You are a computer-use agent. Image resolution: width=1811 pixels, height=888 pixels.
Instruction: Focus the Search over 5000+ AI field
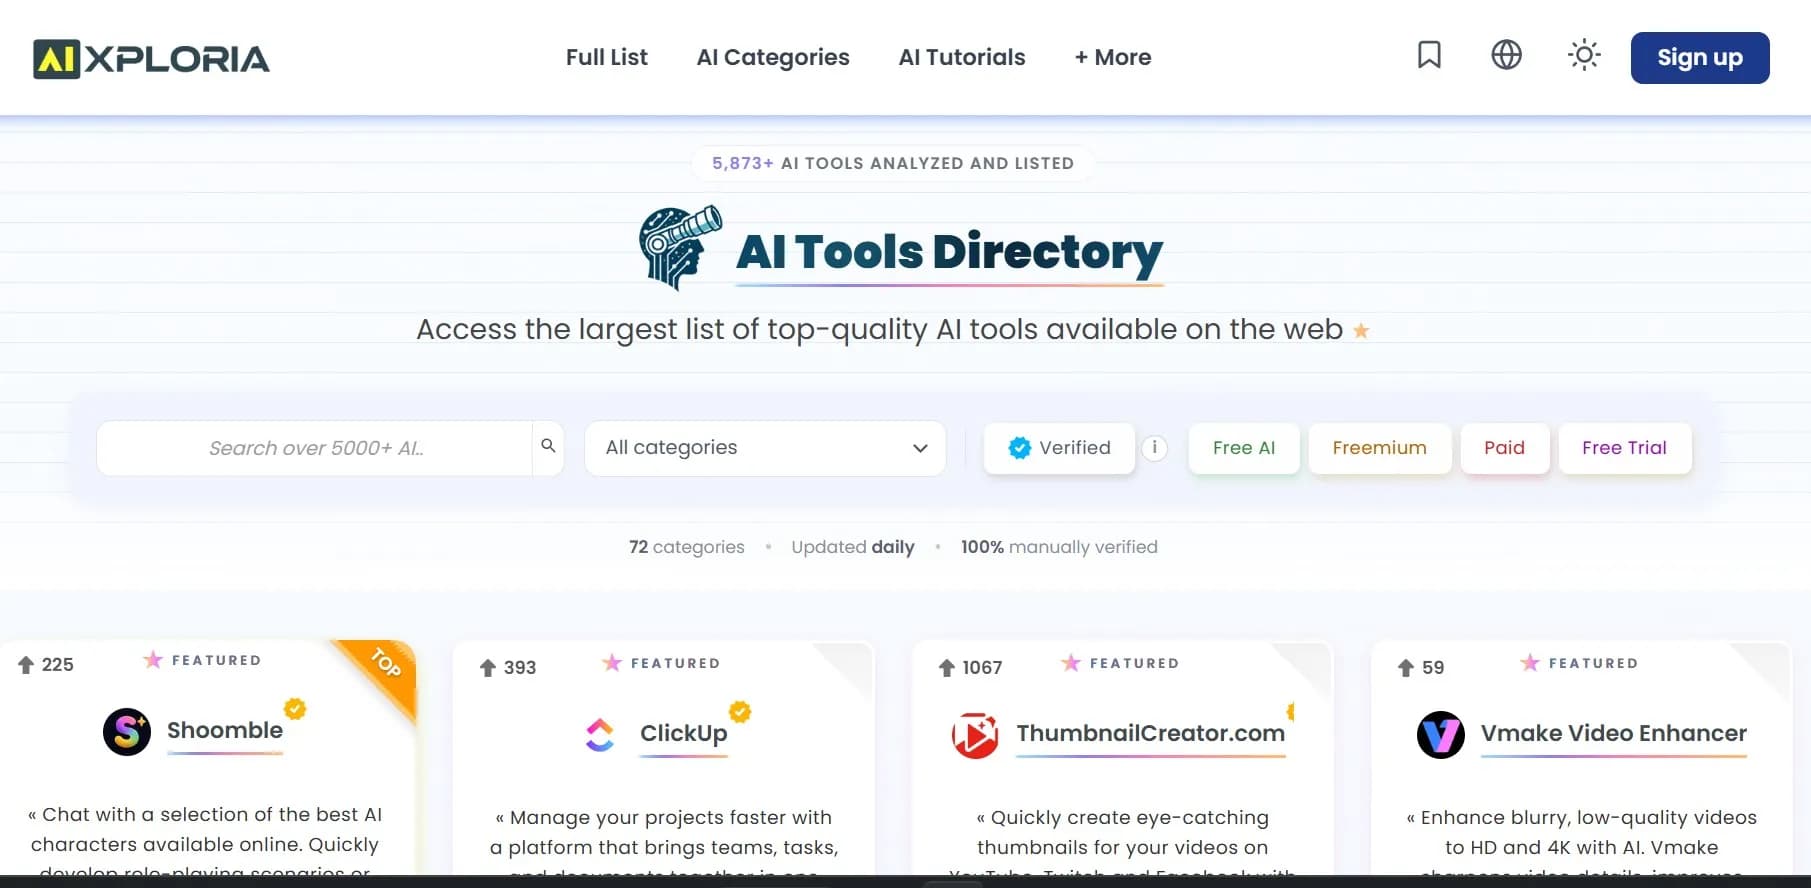point(315,448)
